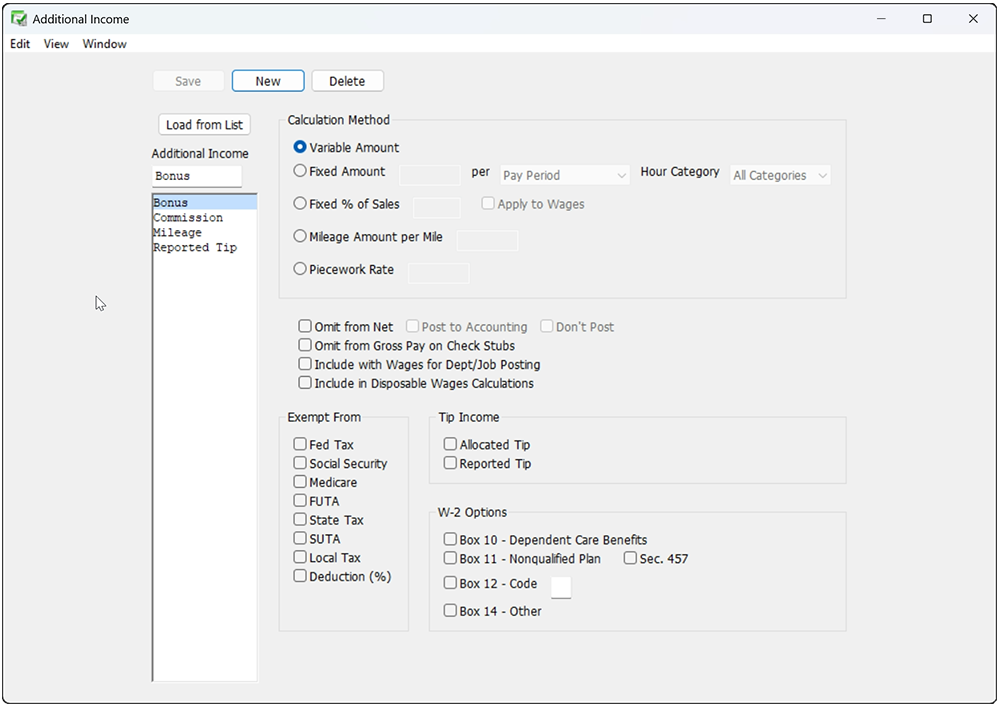1000x706 pixels.
Task: Minimize the Additional Income window
Action: pyautogui.click(x=881, y=18)
